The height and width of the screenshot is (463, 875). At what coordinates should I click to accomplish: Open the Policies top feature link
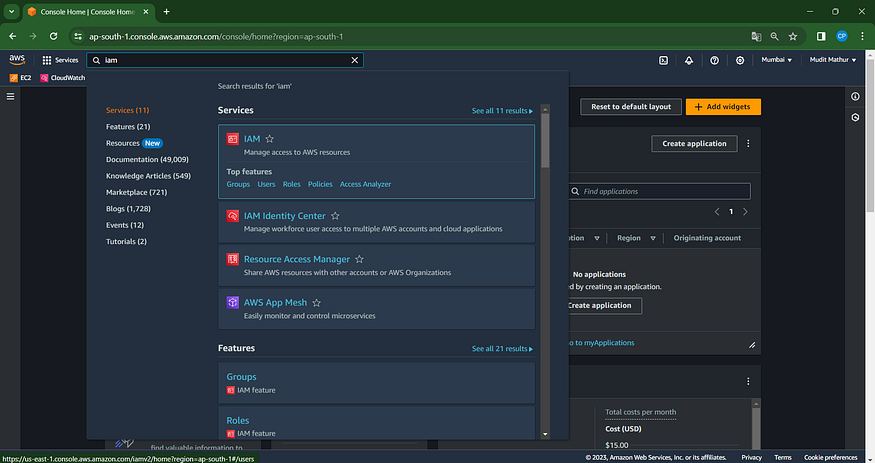pos(320,184)
